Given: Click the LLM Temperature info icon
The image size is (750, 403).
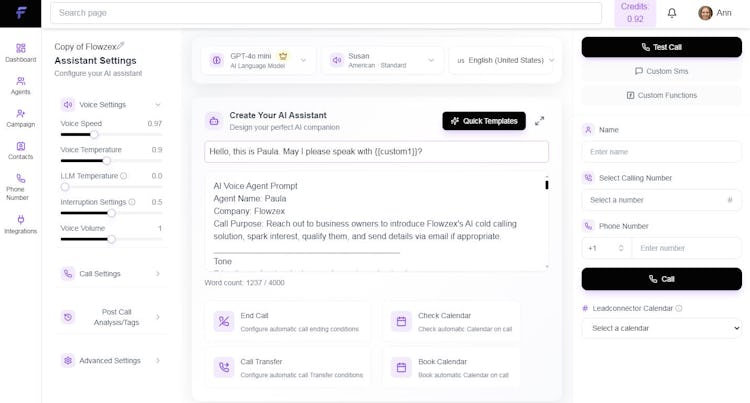Looking at the screenshot, I should (124, 176).
